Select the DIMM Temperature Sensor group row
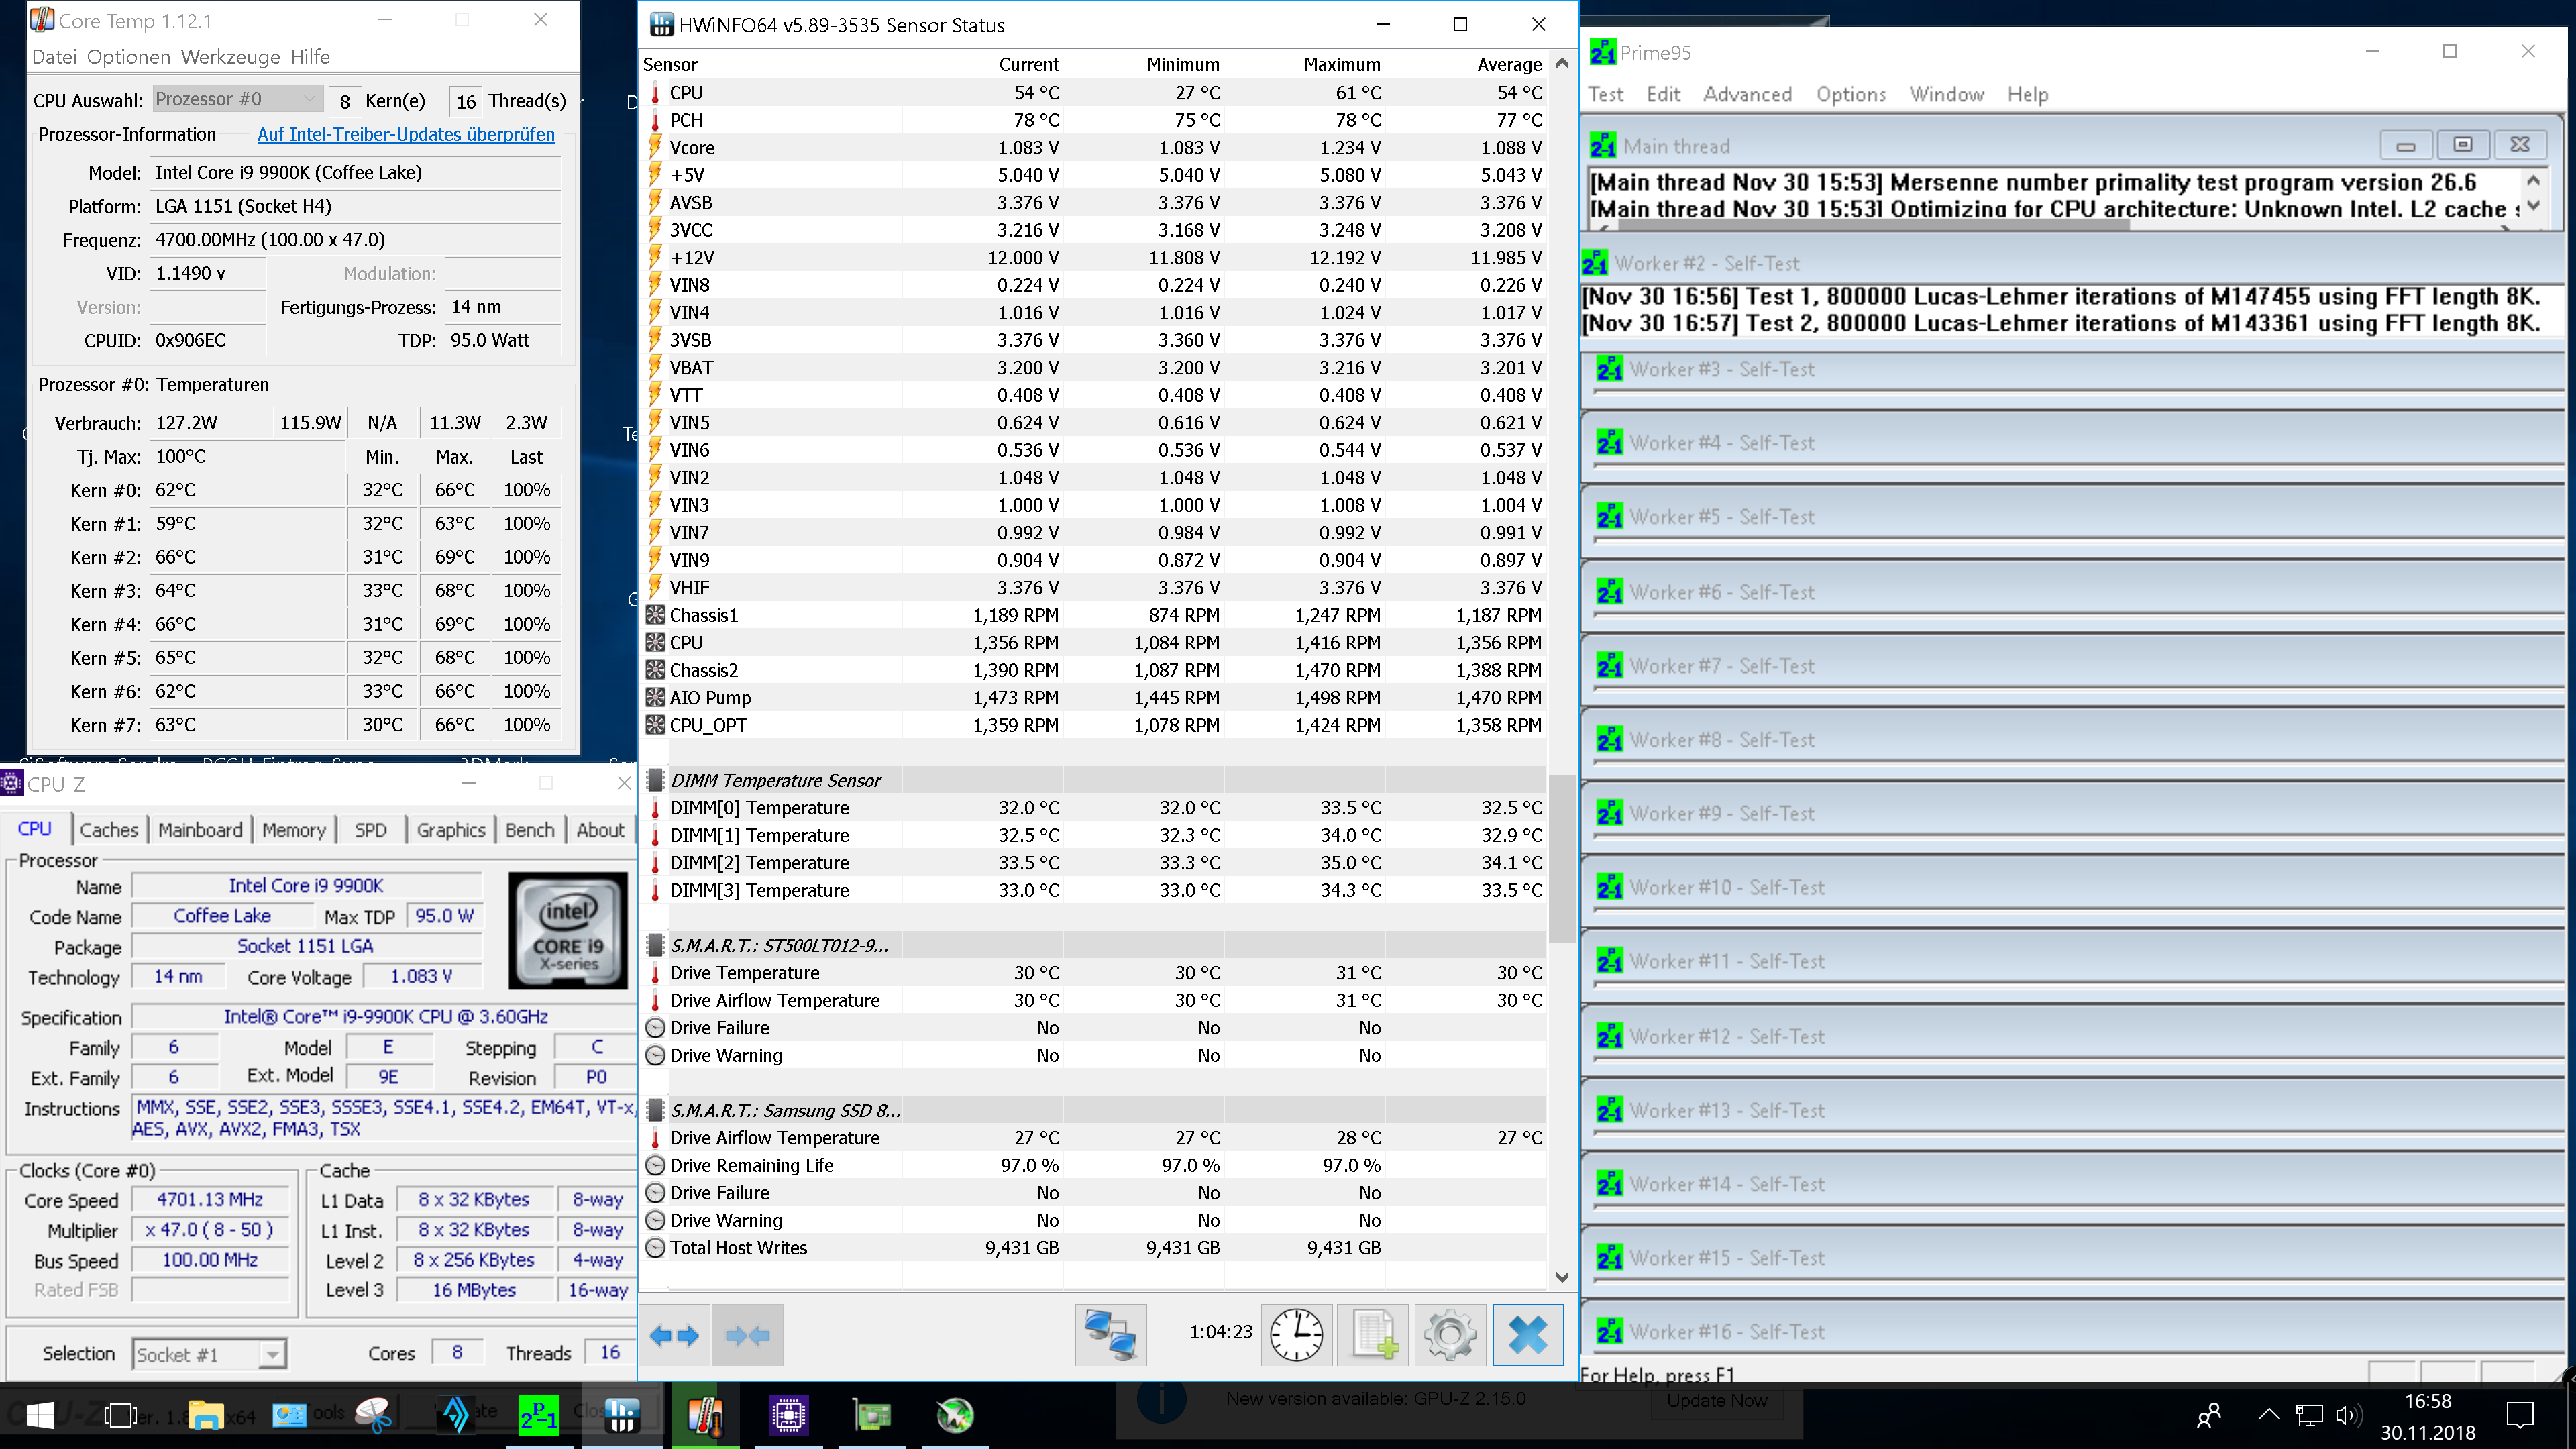Viewport: 2576px width, 1449px height. [1094, 780]
